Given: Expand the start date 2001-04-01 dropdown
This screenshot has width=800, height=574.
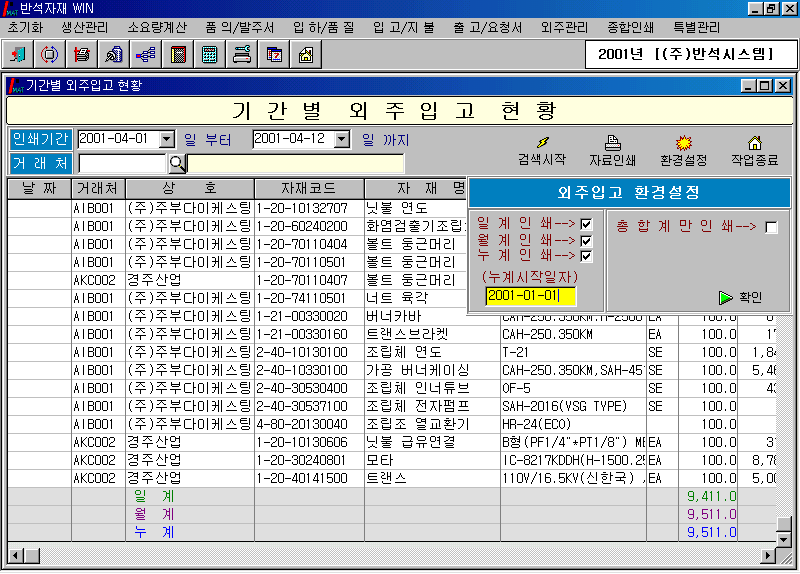Looking at the screenshot, I should [167, 140].
